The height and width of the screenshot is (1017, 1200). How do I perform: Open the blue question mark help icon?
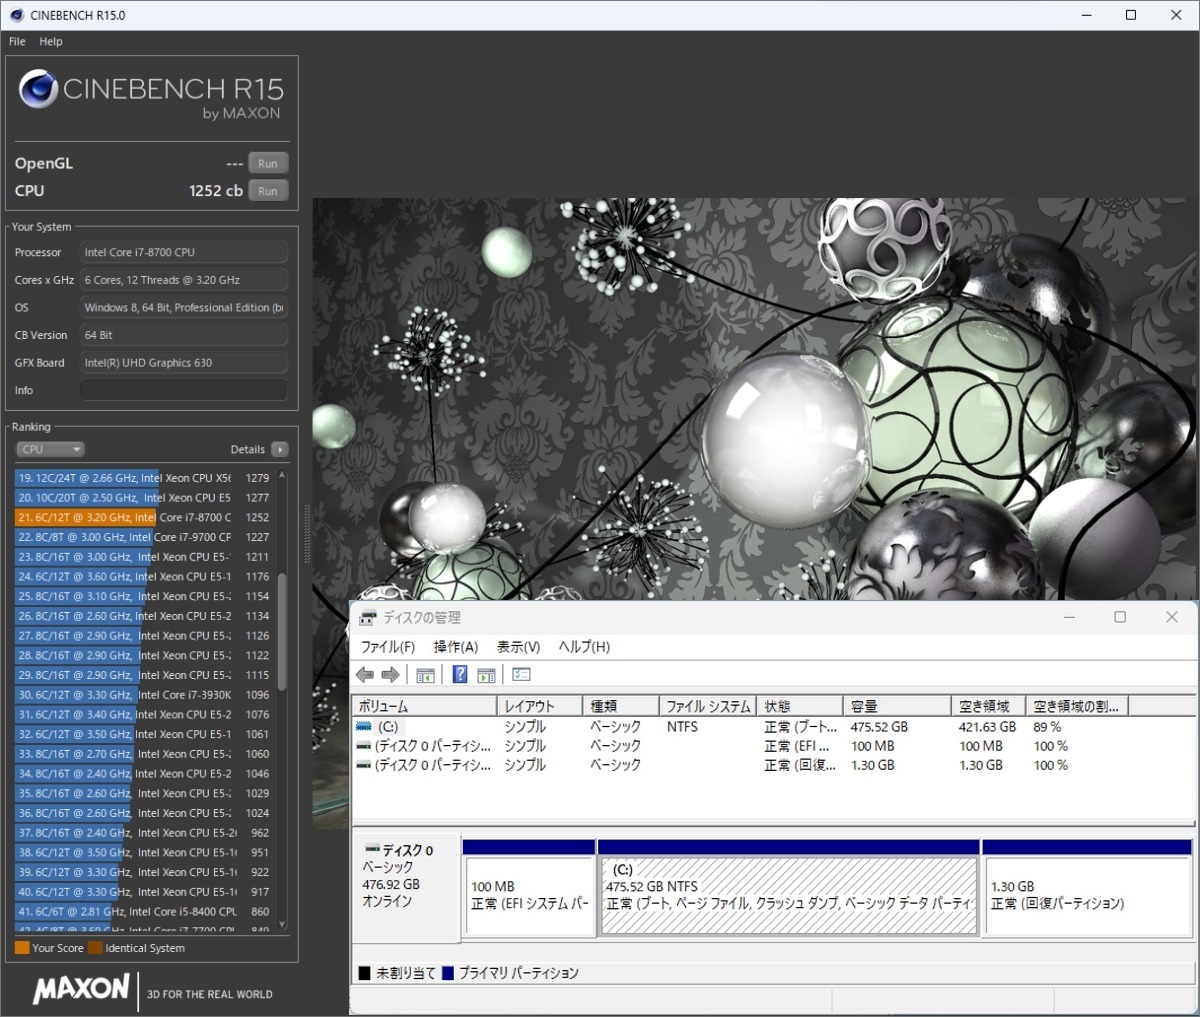click(460, 675)
